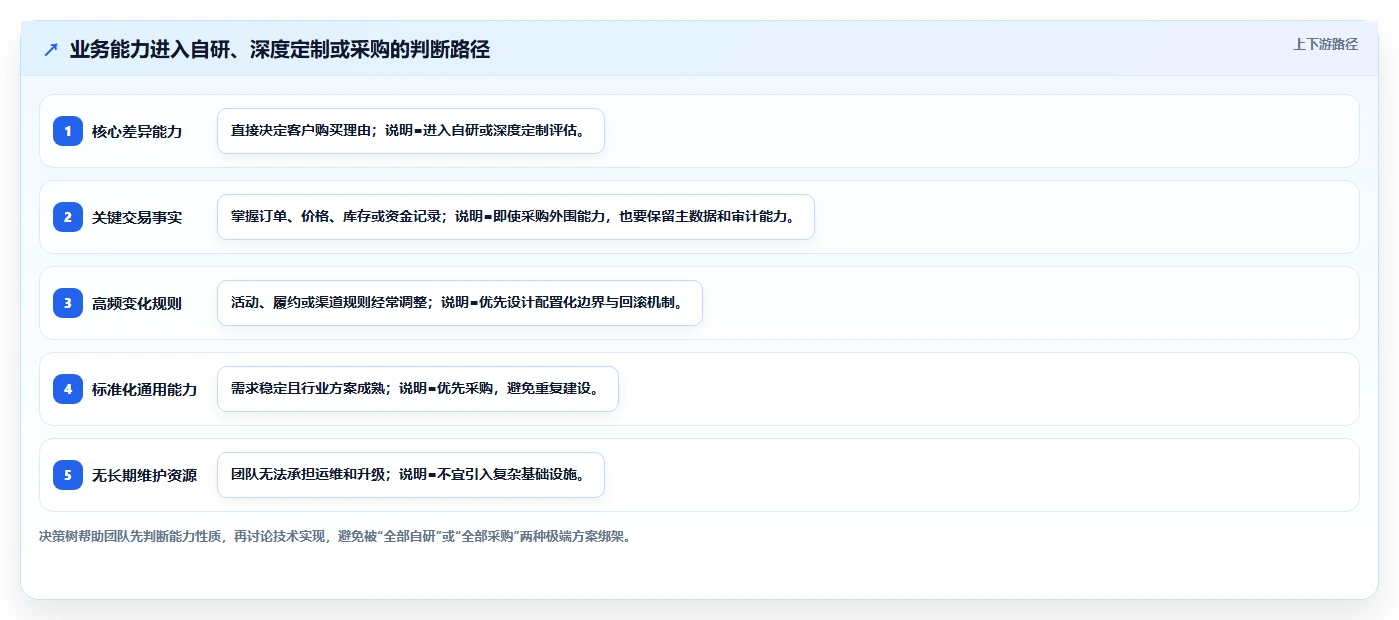
Task: Select step badge number 5
Action: 68,475
